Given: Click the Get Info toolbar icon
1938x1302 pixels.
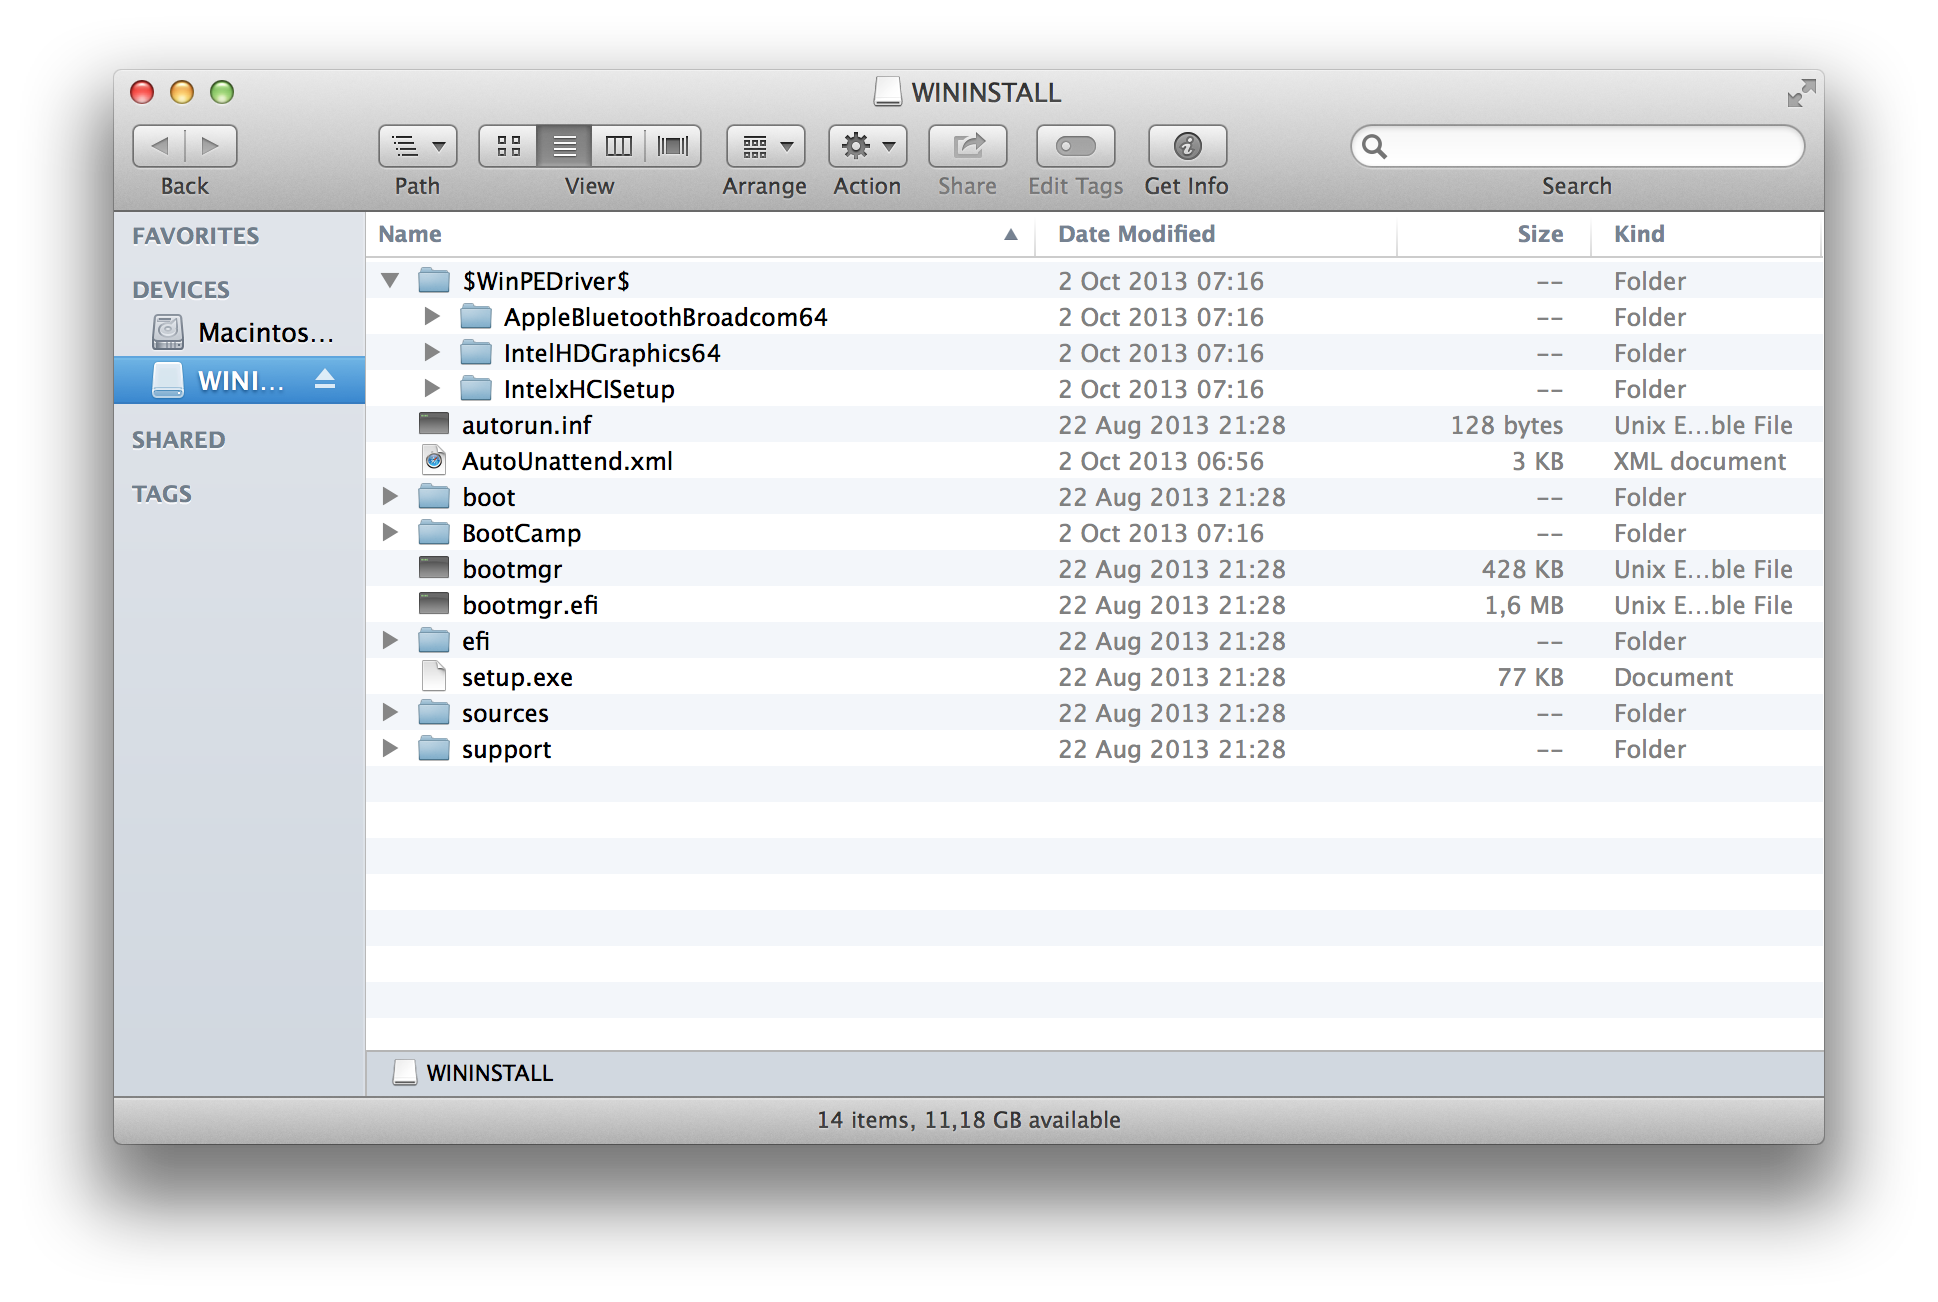Looking at the screenshot, I should point(1187,146).
